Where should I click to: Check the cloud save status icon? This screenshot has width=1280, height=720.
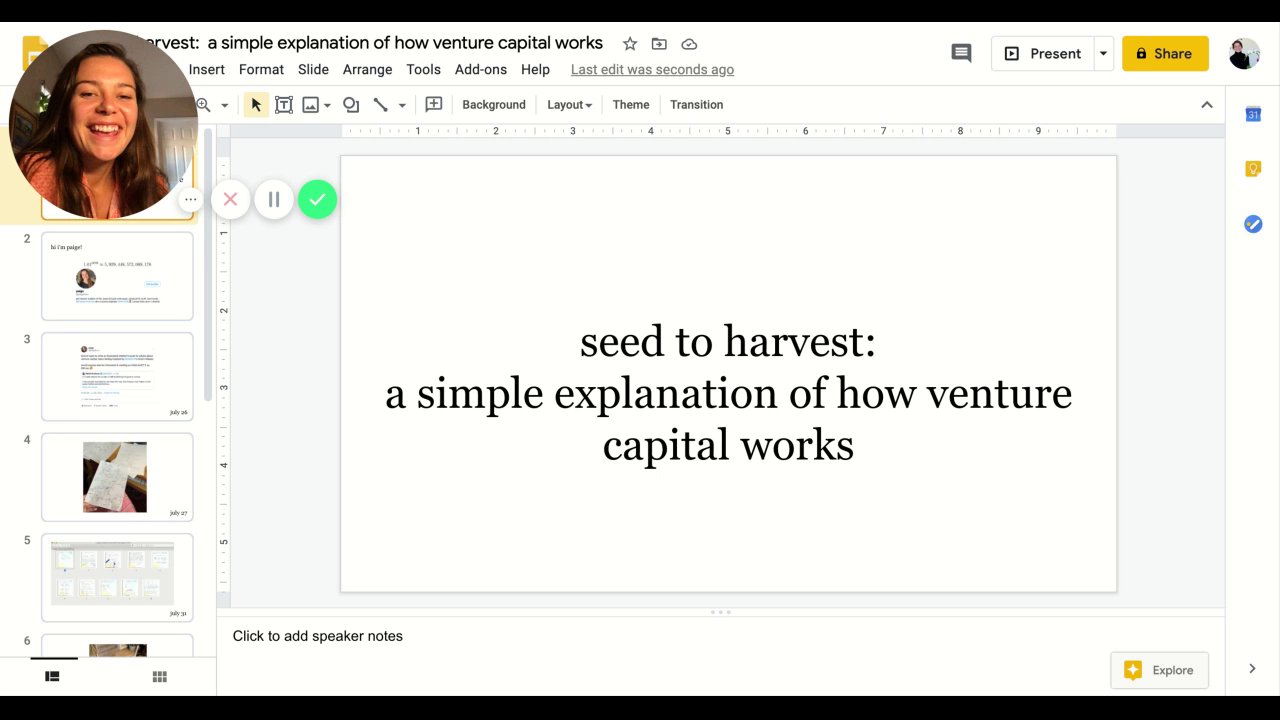(x=689, y=44)
